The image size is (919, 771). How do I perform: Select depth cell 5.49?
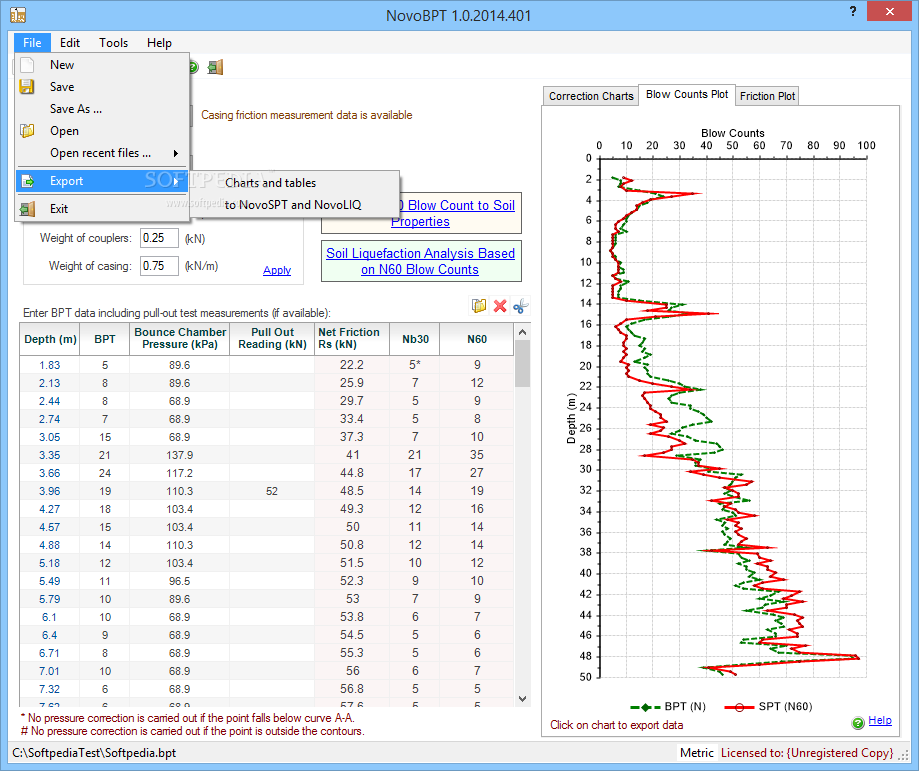click(x=50, y=581)
